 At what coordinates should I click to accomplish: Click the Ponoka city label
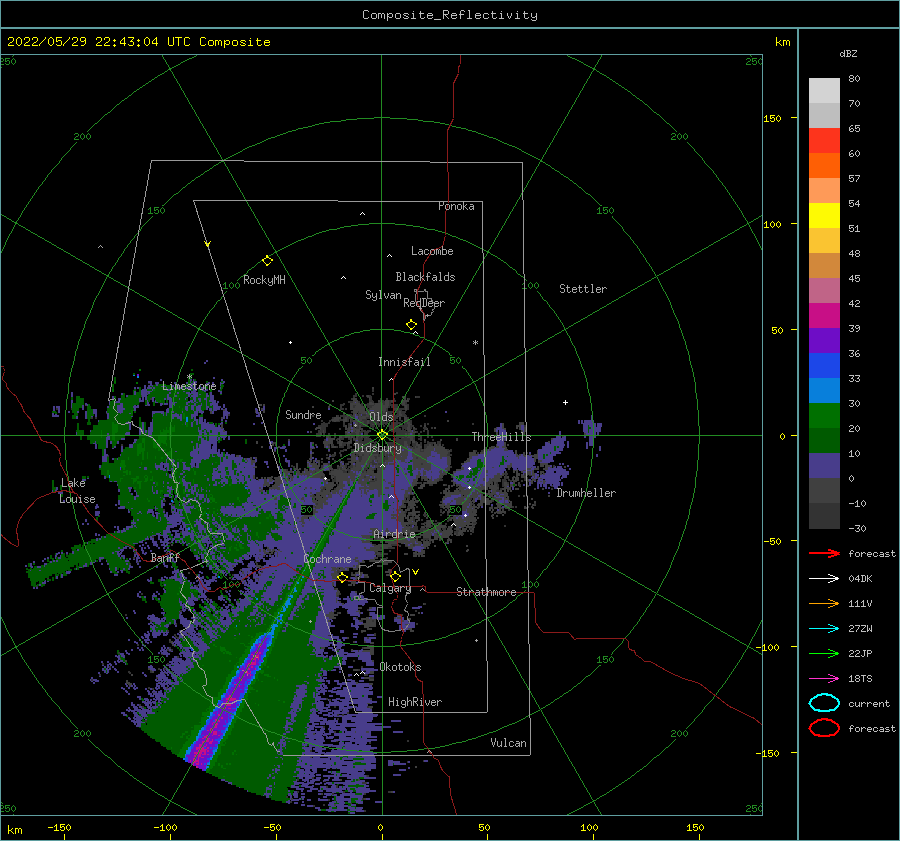456,206
